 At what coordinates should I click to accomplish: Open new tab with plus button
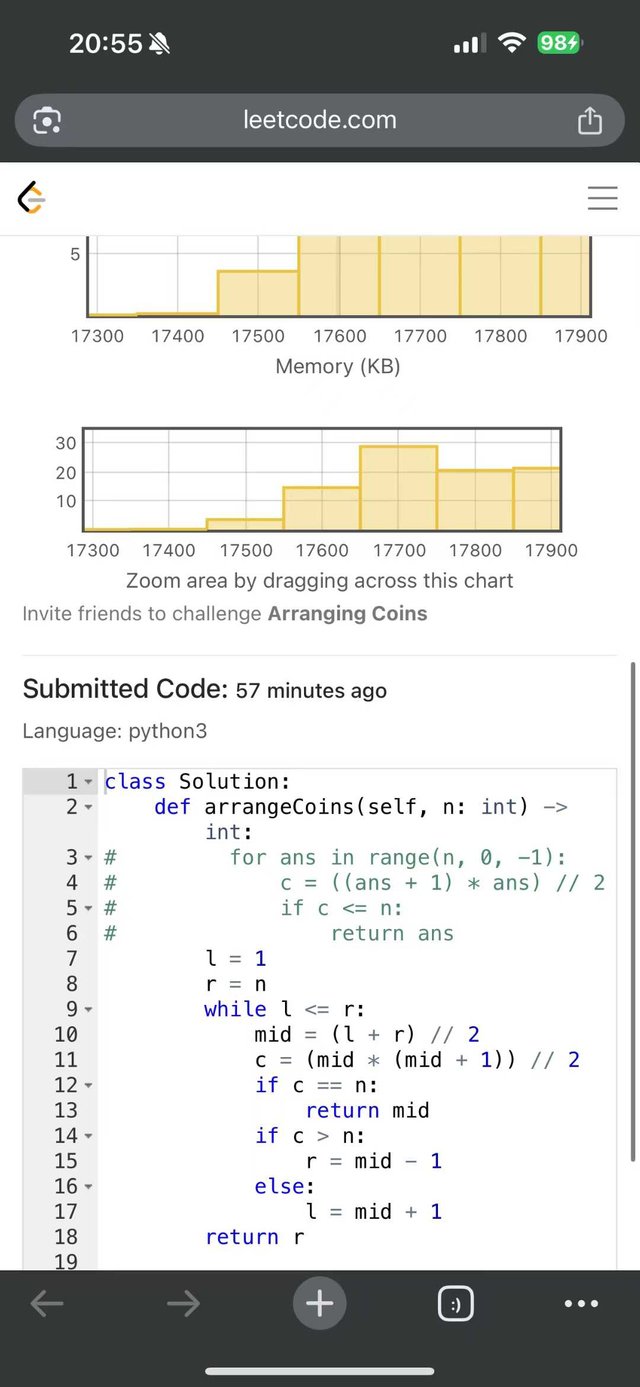pos(320,1304)
